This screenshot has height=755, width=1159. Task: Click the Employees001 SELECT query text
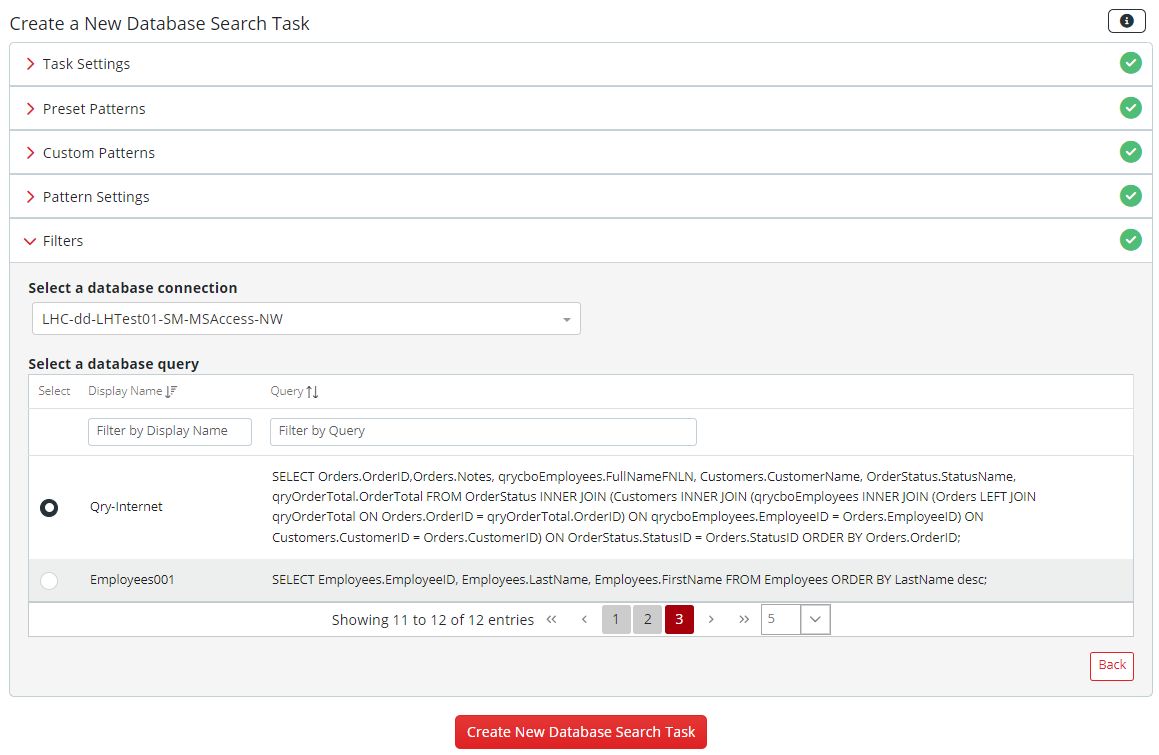pyautogui.click(x=630, y=580)
